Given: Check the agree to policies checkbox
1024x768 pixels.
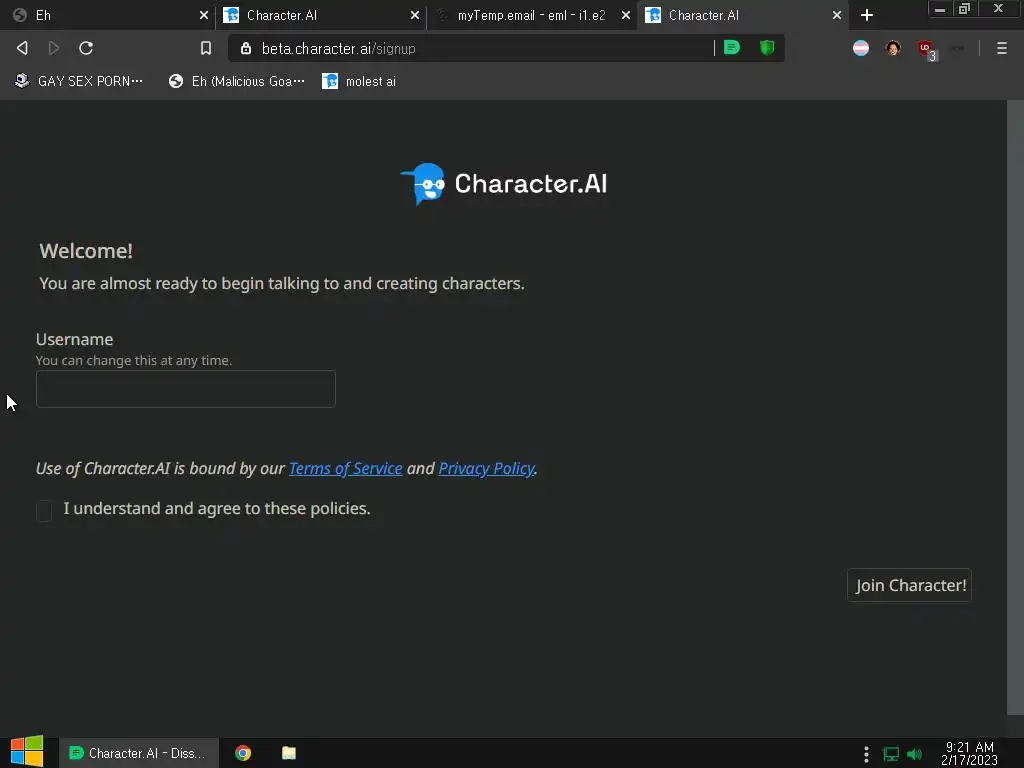Looking at the screenshot, I should (x=44, y=510).
